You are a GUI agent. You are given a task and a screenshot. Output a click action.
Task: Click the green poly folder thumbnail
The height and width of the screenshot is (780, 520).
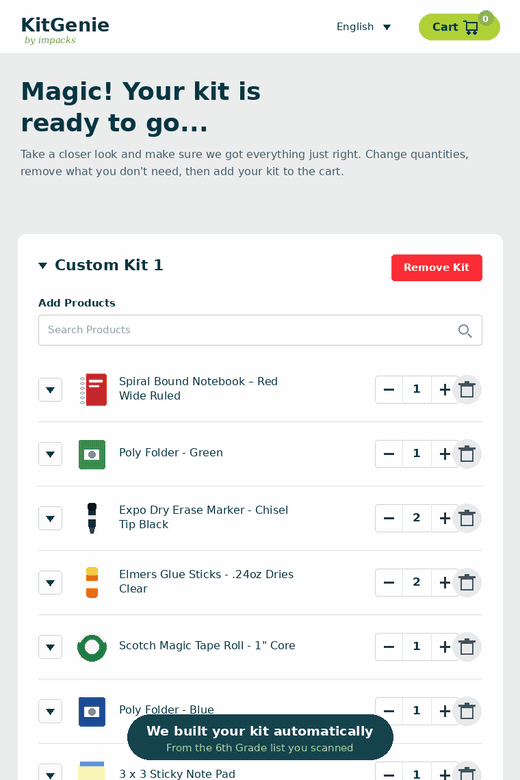92,454
